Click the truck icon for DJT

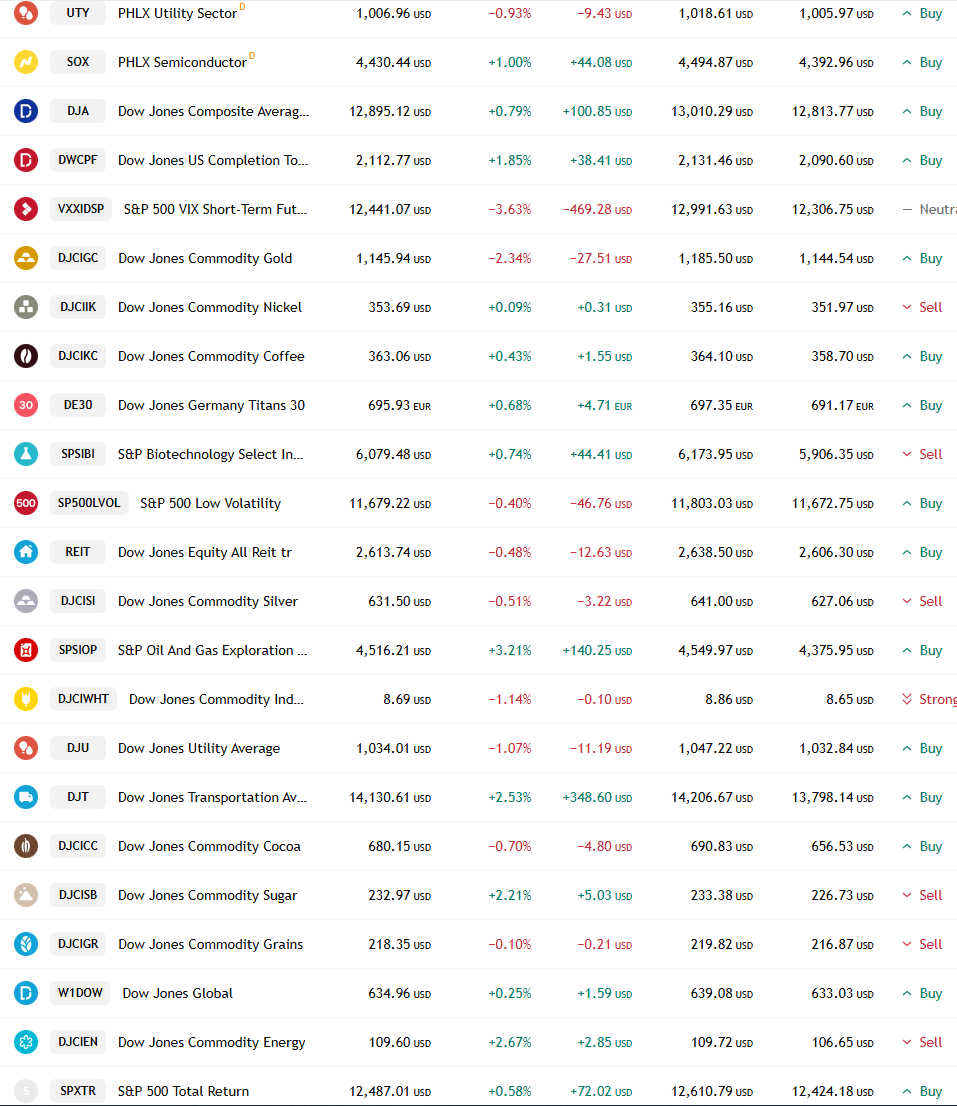26,797
